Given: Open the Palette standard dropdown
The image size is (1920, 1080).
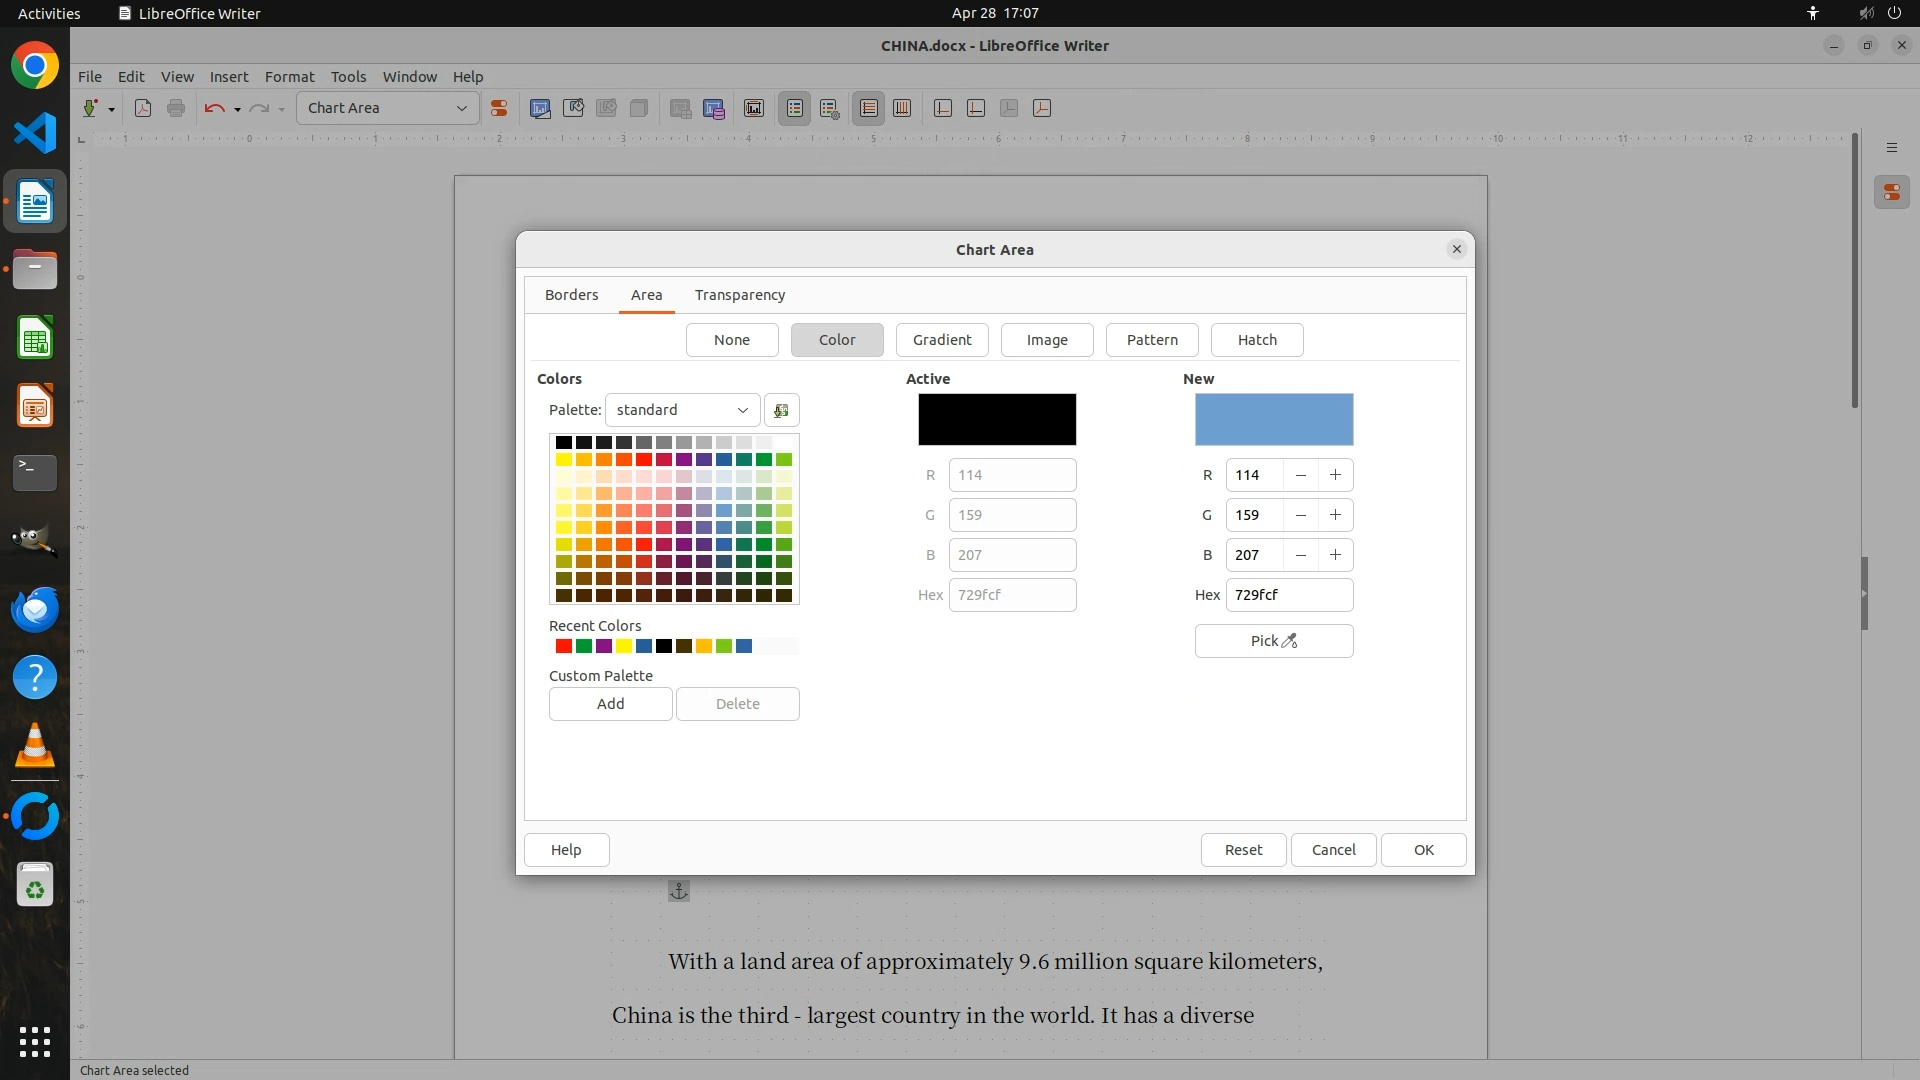Looking at the screenshot, I should (x=682, y=410).
